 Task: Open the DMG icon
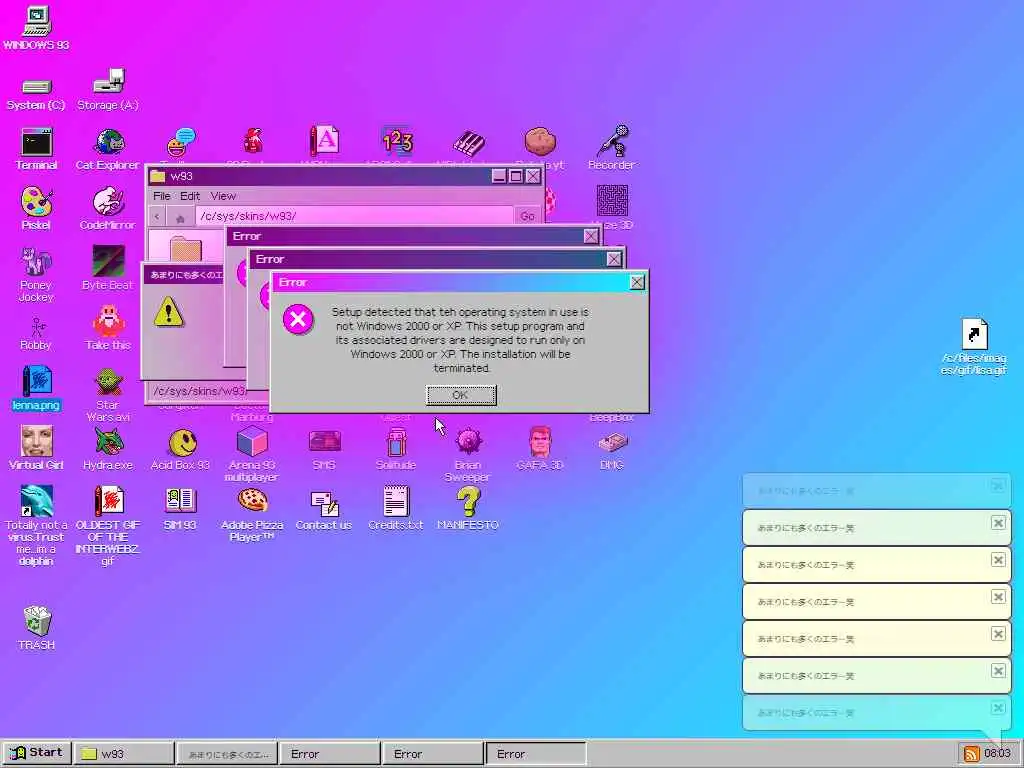[613, 443]
